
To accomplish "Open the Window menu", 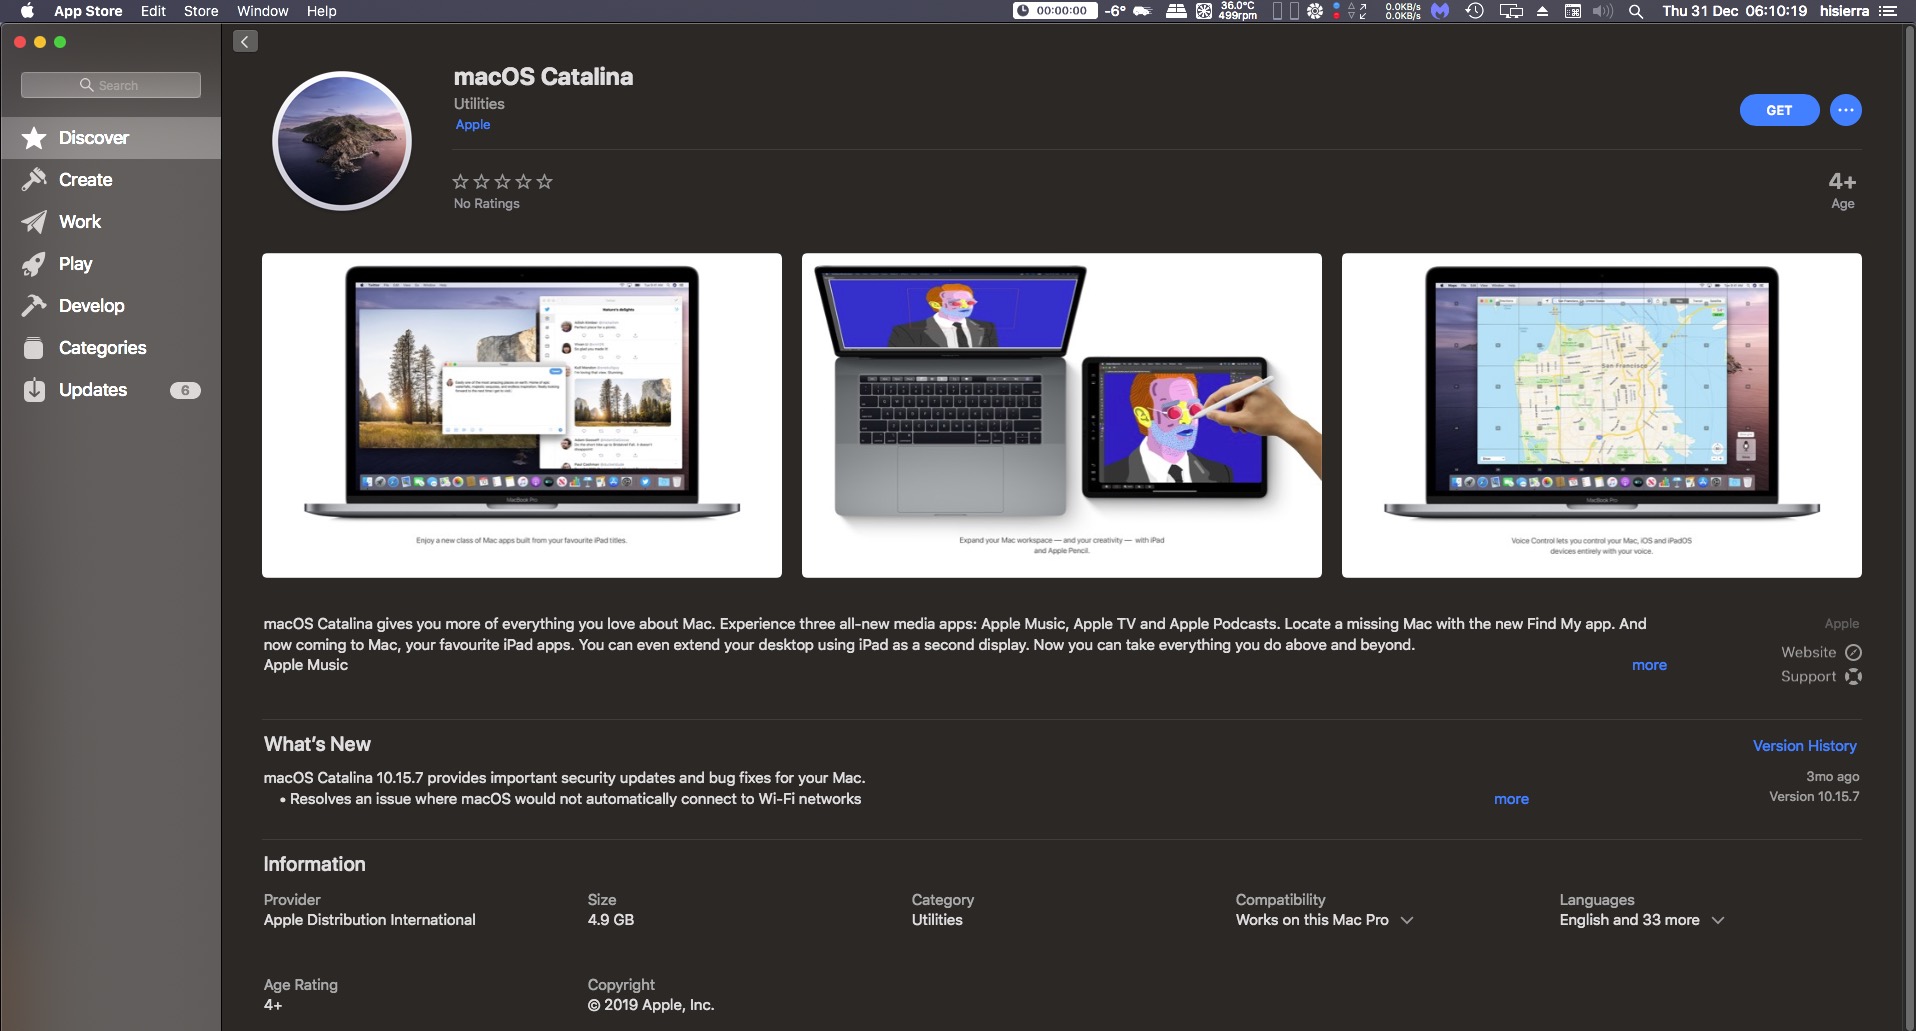I will pyautogui.click(x=262, y=11).
